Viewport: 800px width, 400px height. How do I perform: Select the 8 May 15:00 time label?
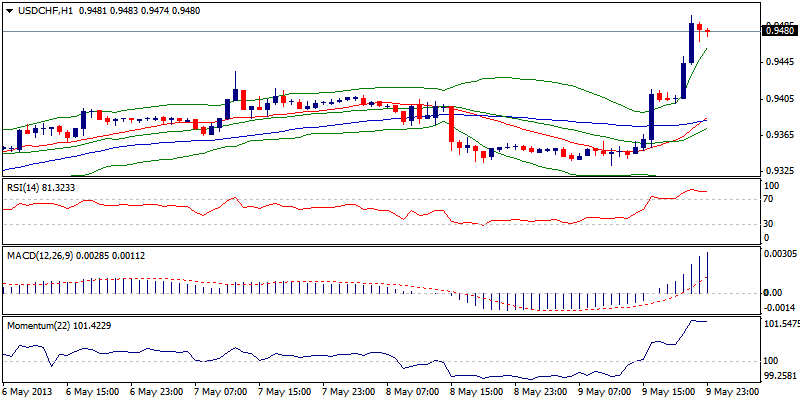478,391
